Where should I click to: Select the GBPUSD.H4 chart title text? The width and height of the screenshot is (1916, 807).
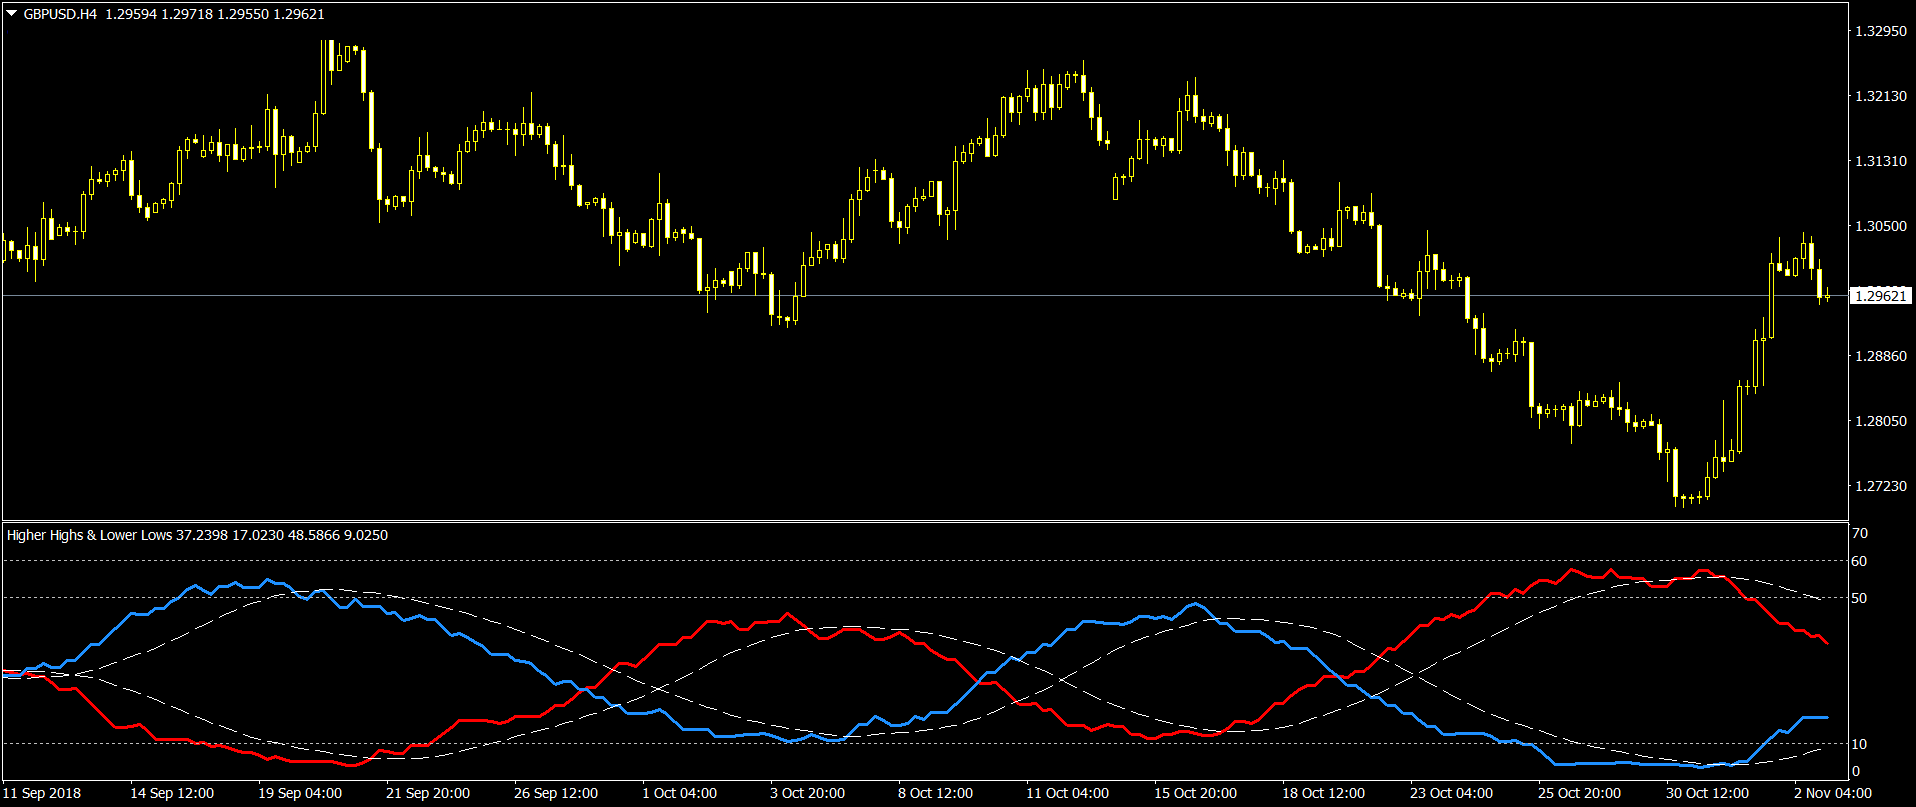click(x=60, y=14)
